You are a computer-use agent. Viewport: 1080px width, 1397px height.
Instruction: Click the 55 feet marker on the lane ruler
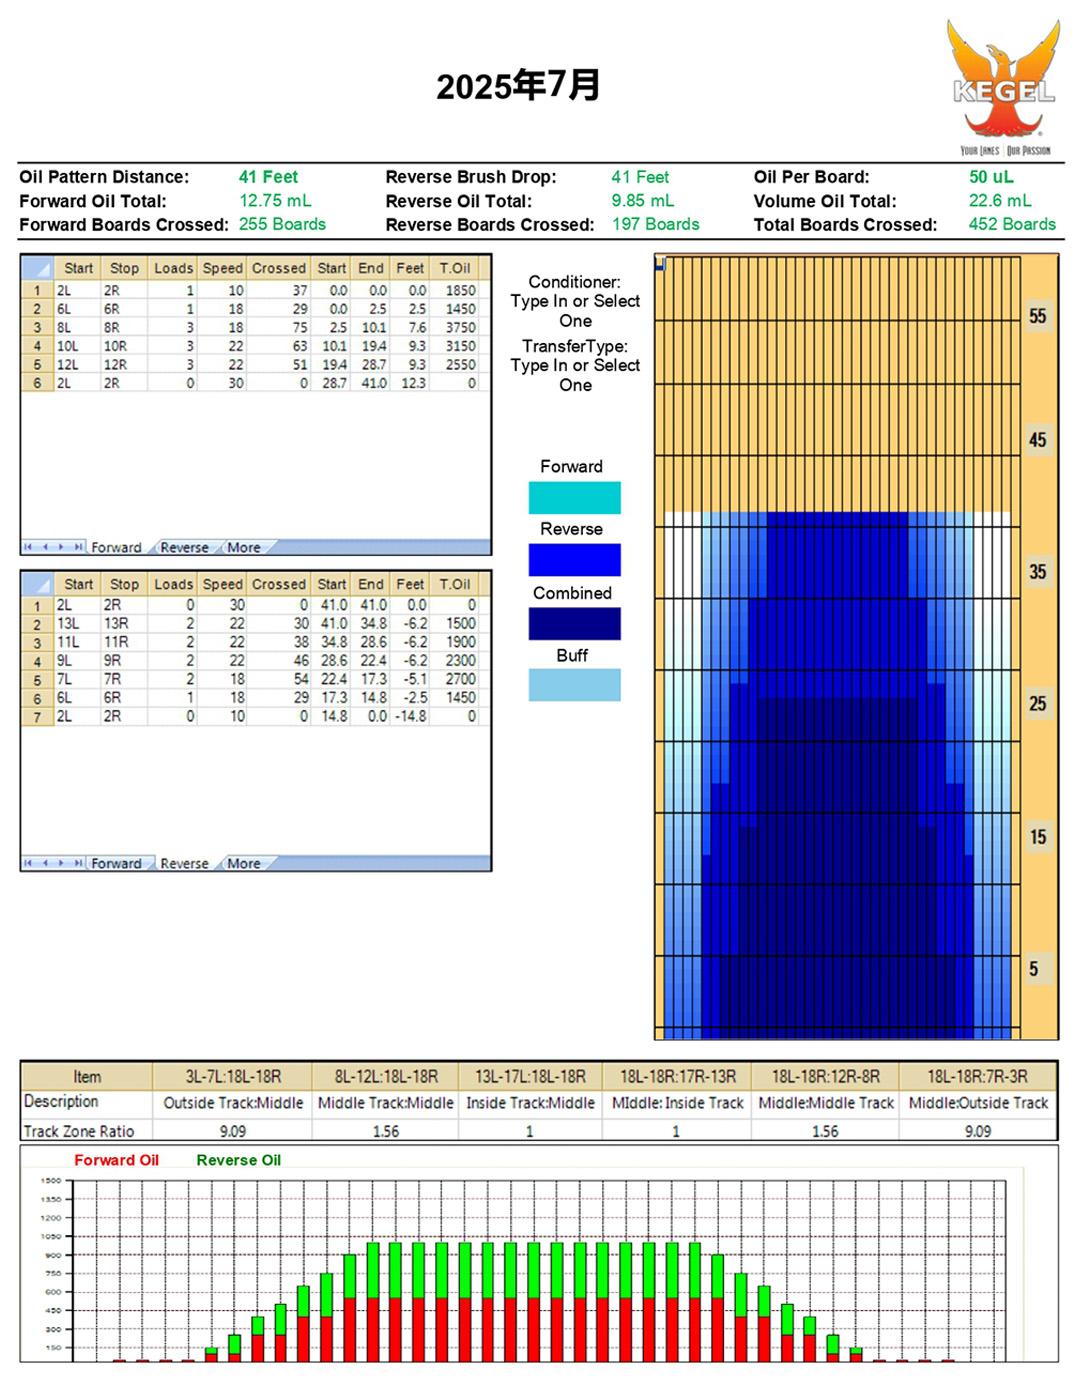(x=1038, y=316)
